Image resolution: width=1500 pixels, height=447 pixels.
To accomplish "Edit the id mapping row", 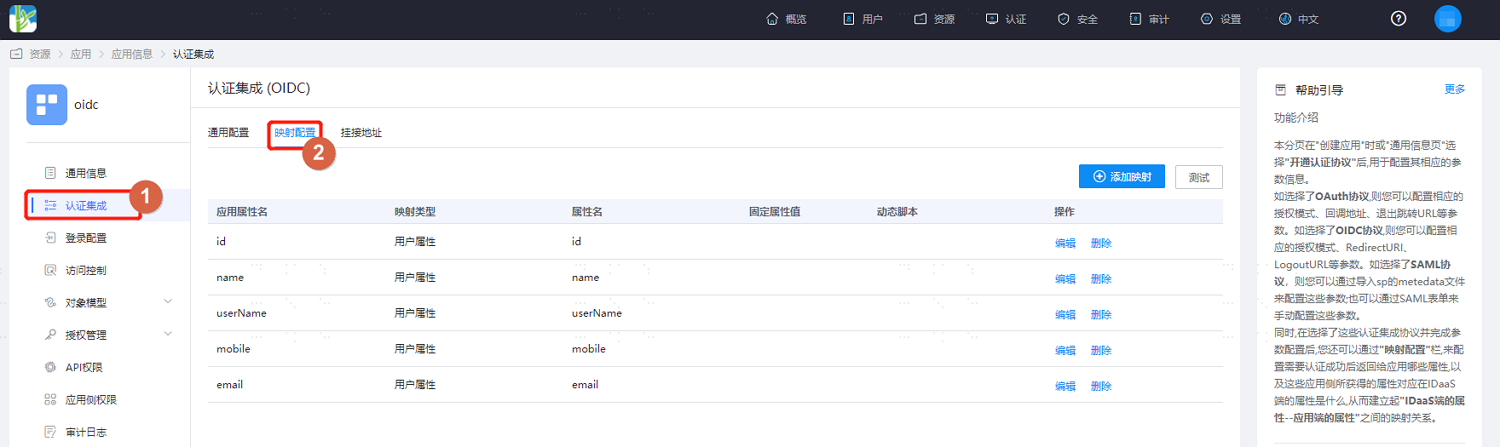I will [1065, 242].
